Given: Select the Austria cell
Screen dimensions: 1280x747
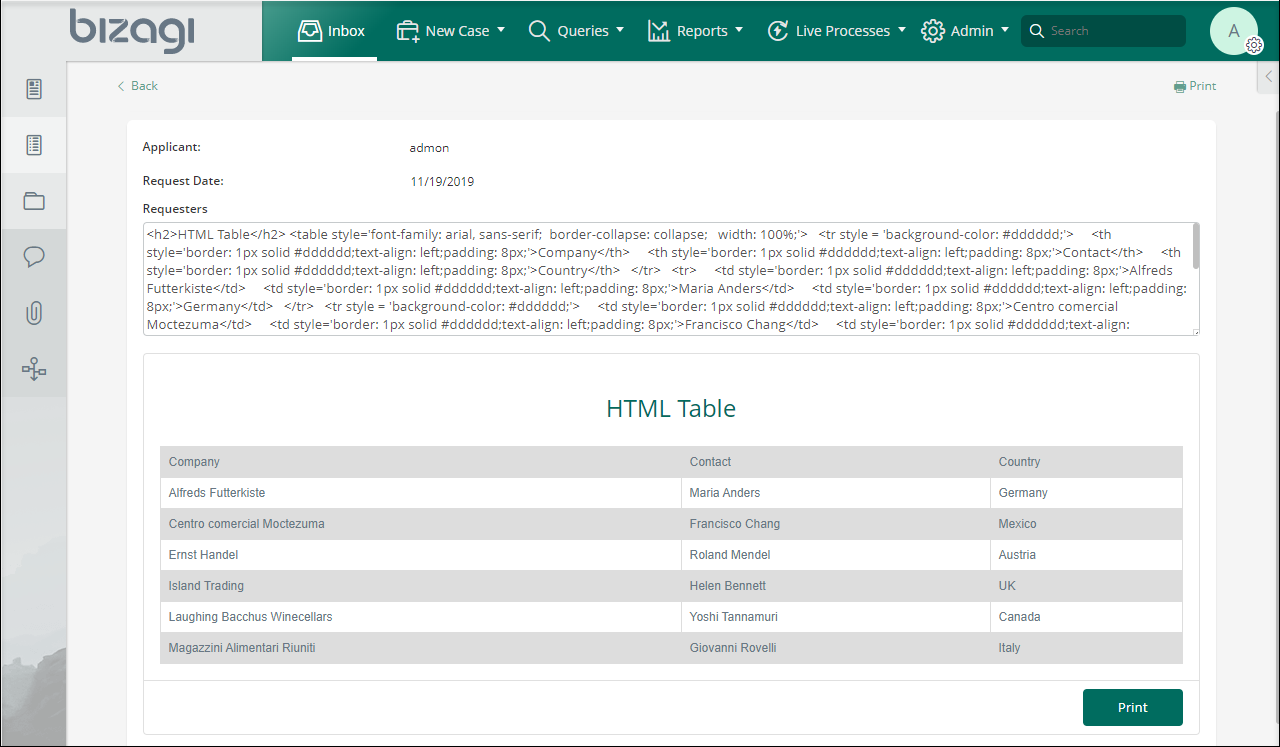Looking at the screenshot, I should pyautogui.click(x=1087, y=555).
